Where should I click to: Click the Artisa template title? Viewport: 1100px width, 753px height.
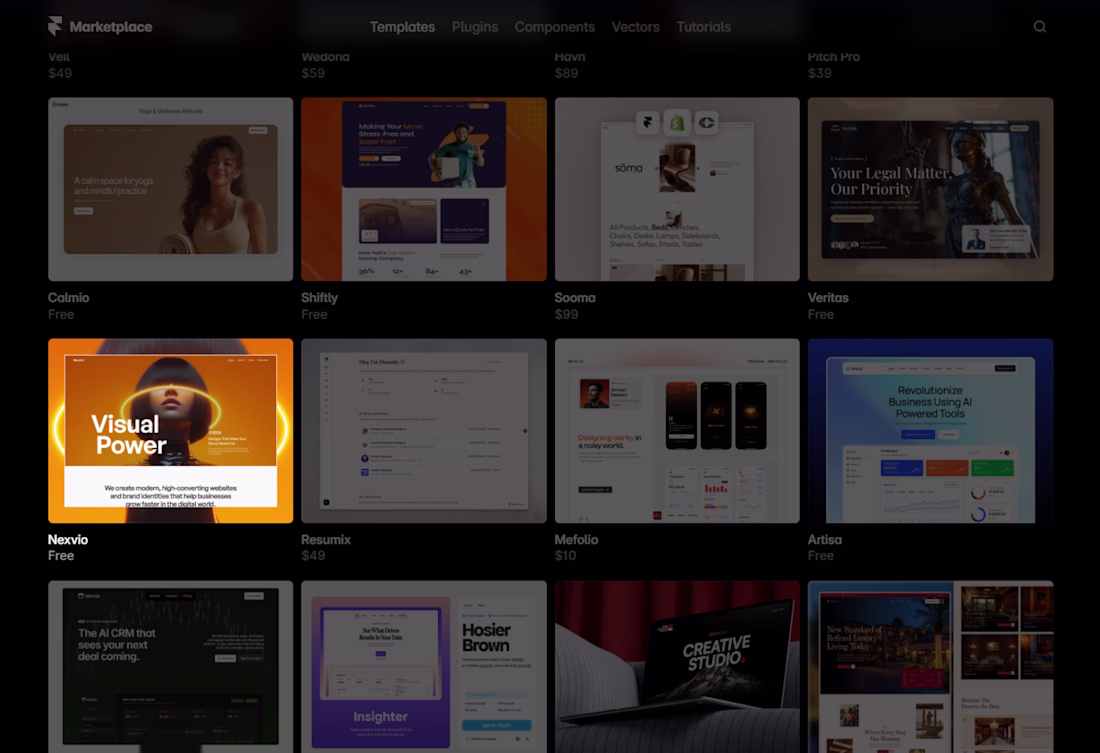click(824, 540)
